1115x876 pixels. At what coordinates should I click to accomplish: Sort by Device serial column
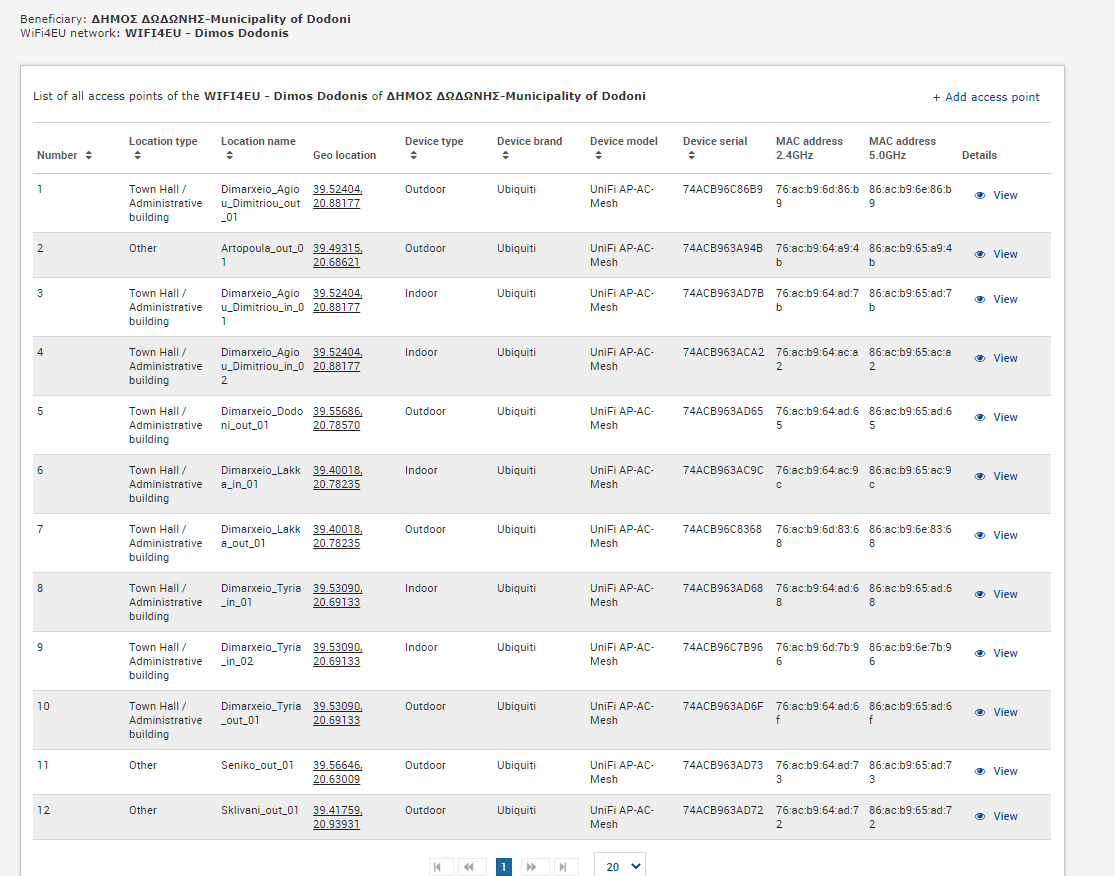pos(691,155)
